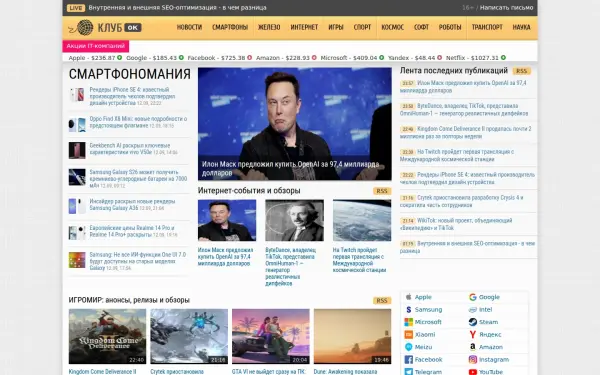Open the ТРАНСПОРТ menu section

coord(487,28)
